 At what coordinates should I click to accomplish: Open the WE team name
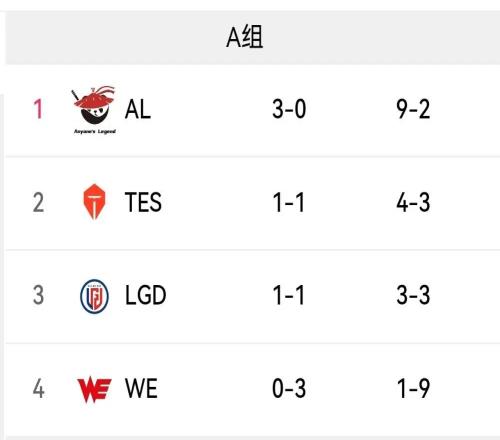141,388
